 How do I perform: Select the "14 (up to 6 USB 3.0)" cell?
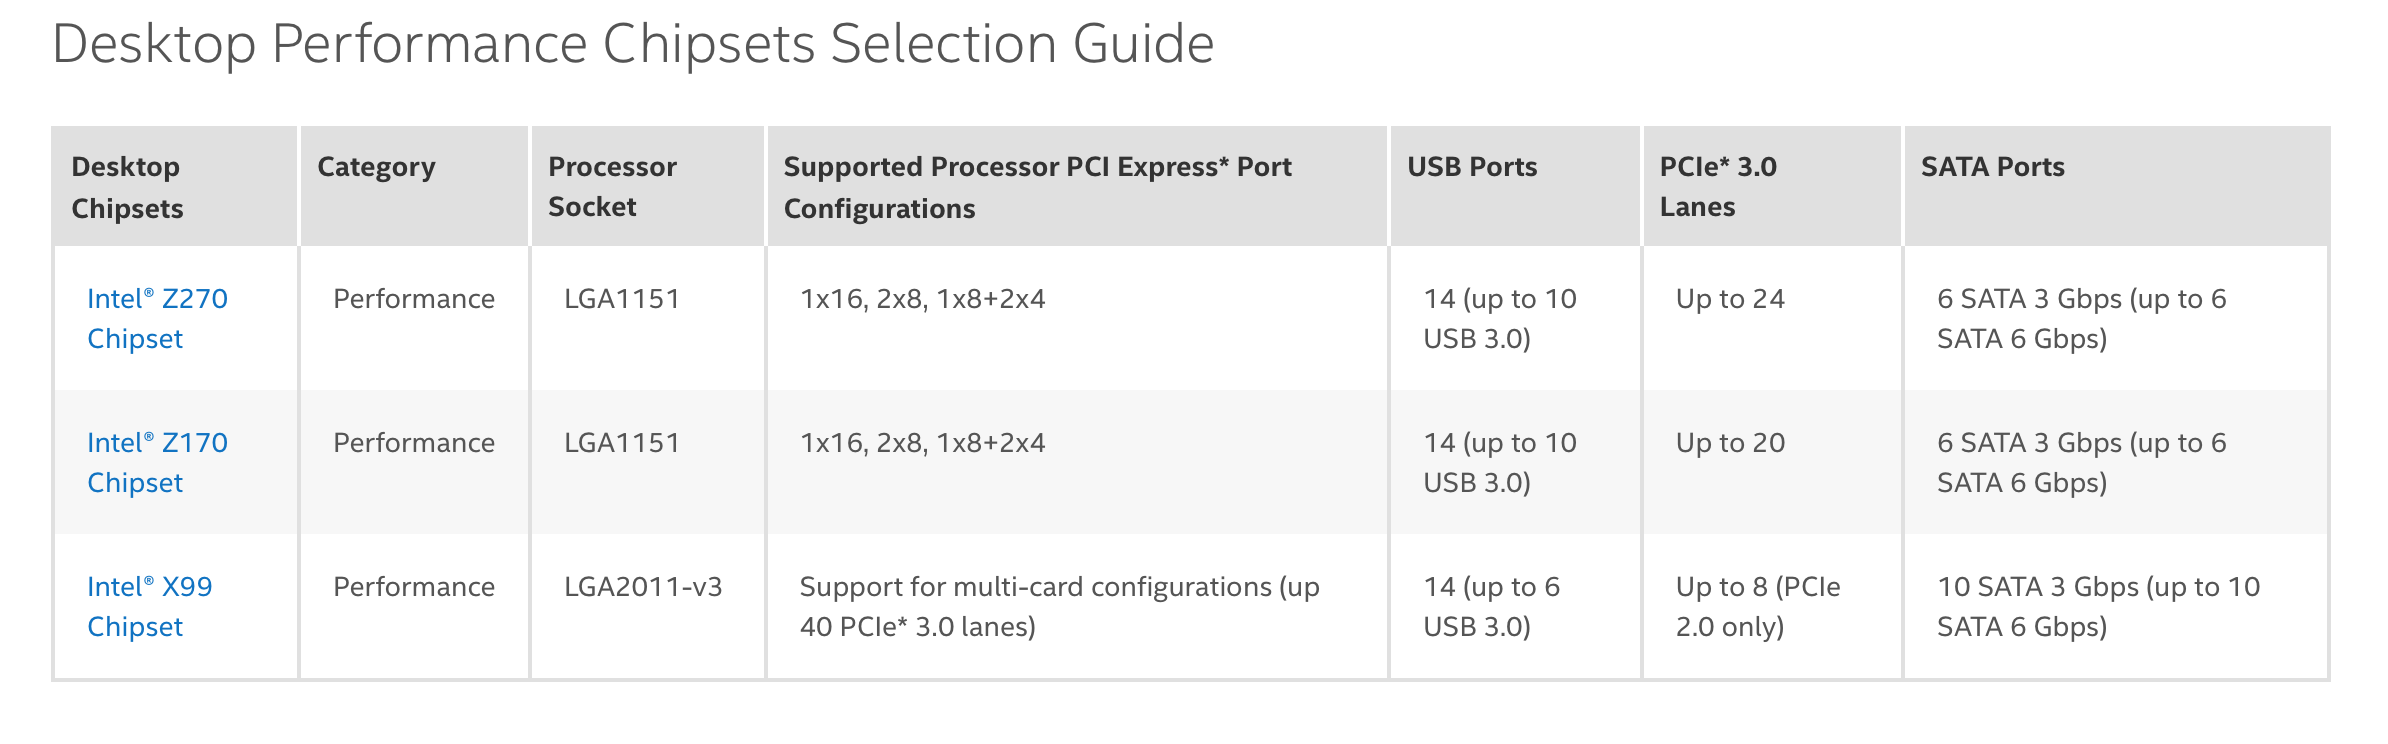click(1491, 606)
